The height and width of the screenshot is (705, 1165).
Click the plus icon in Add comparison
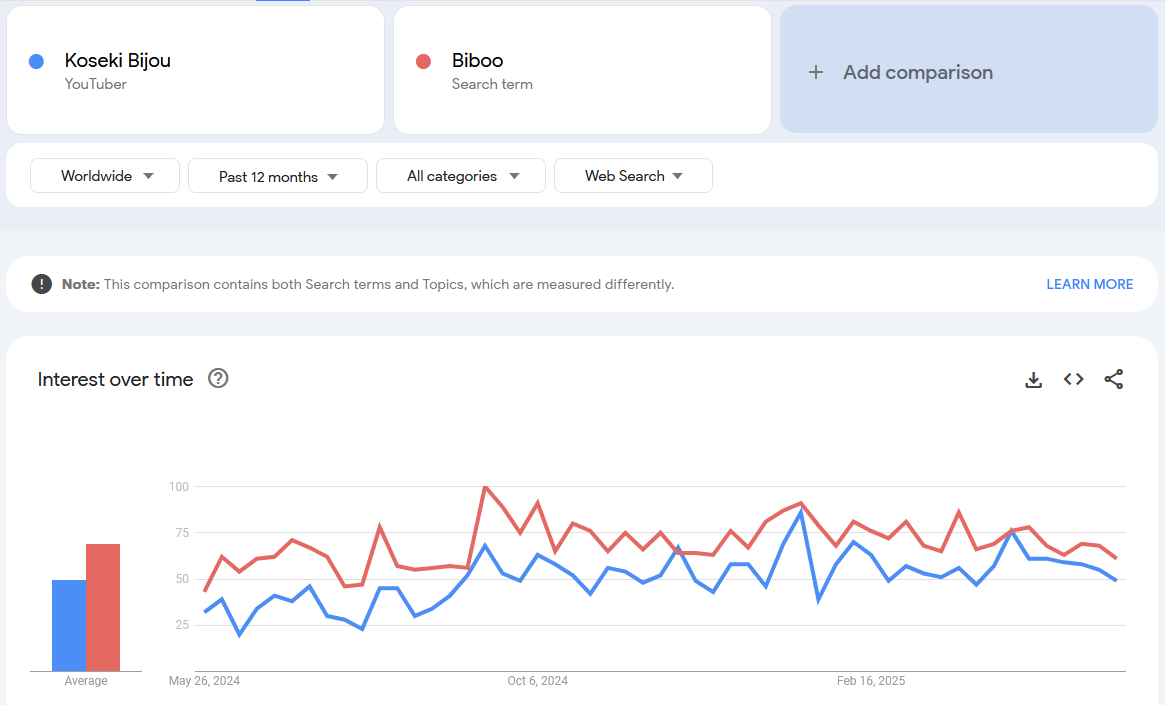click(816, 72)
